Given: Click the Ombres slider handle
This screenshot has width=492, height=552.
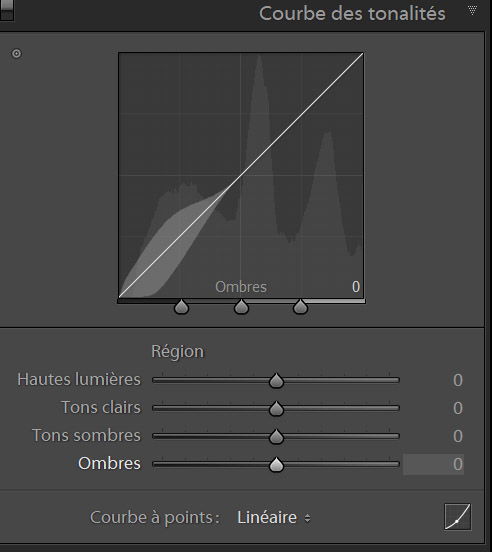Looking at the screenshot, I should [276, 465].
